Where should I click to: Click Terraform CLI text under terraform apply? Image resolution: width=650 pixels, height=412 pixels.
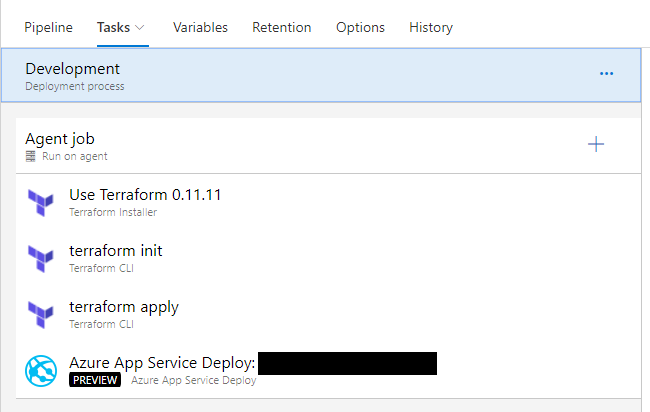pos(101,324)
